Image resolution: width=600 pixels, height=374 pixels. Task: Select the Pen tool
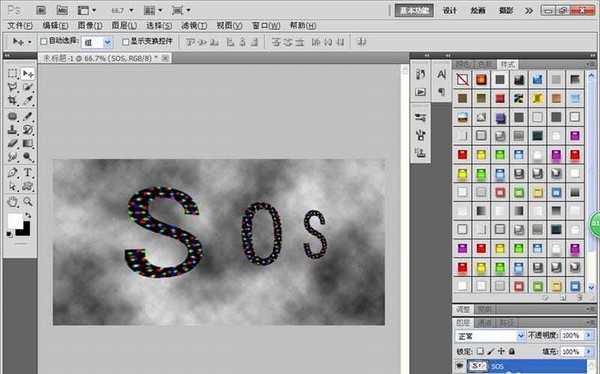13,173
